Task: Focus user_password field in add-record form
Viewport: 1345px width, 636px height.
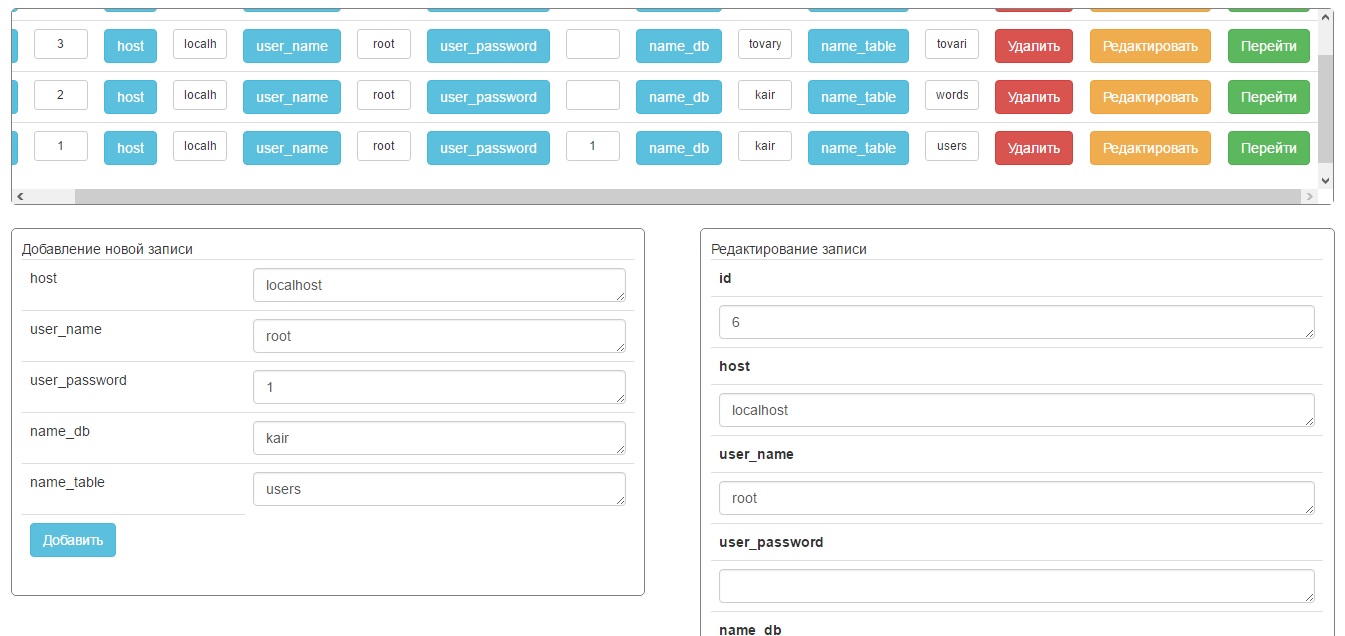Action: pyautogui.click(x=439, y=387)
